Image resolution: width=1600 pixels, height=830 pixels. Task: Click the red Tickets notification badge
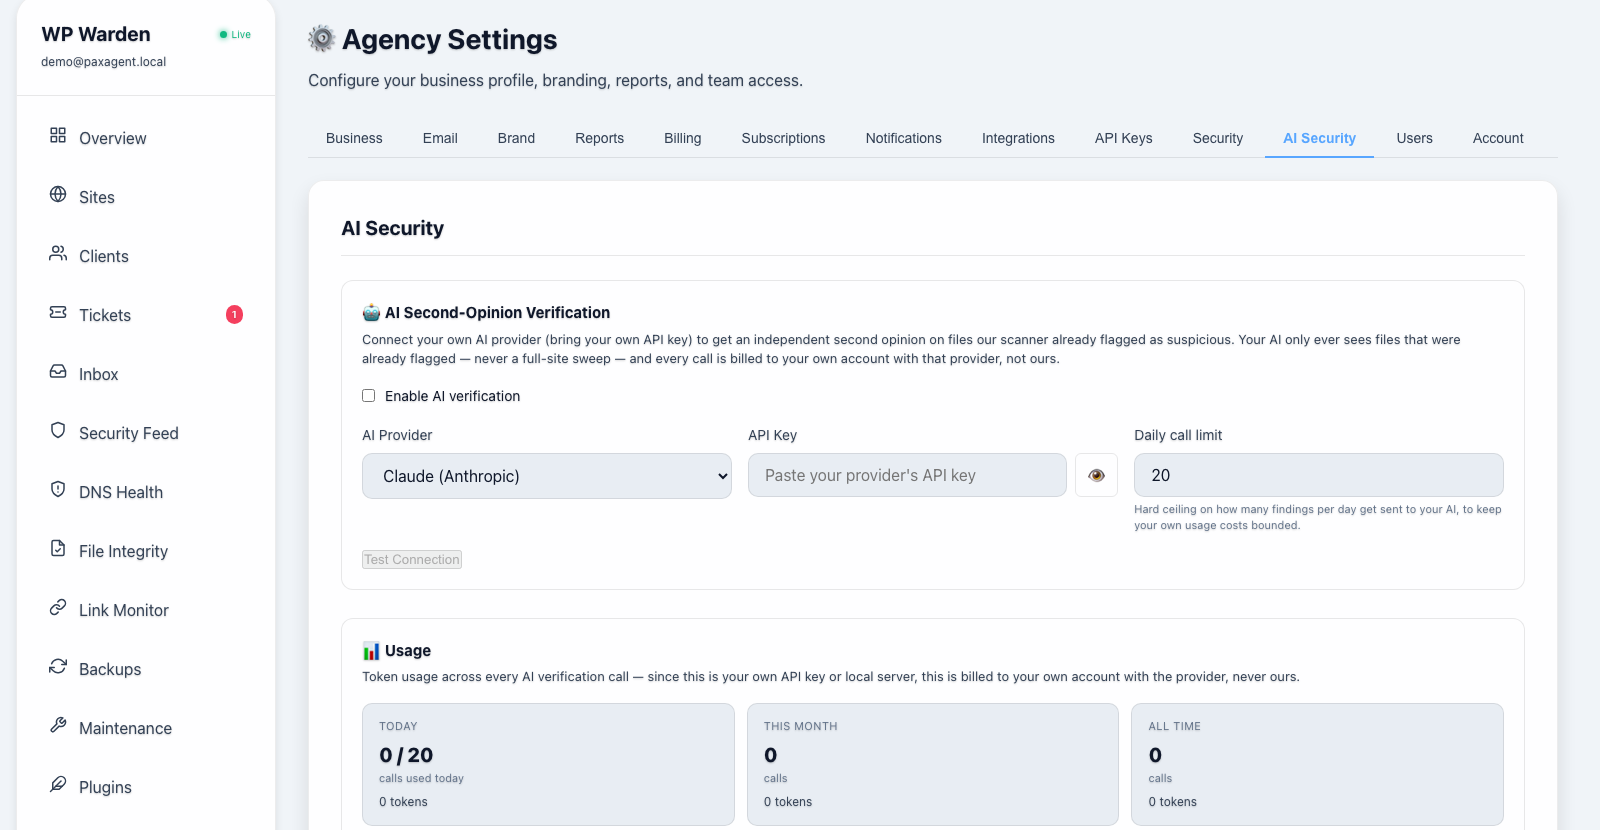point(234,315)
